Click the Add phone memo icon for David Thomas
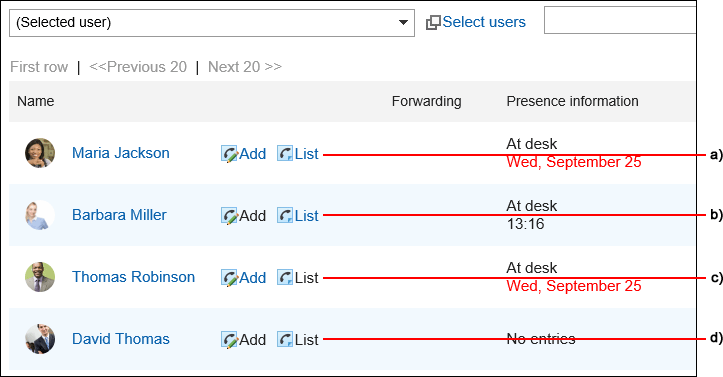 pos(229,340)
